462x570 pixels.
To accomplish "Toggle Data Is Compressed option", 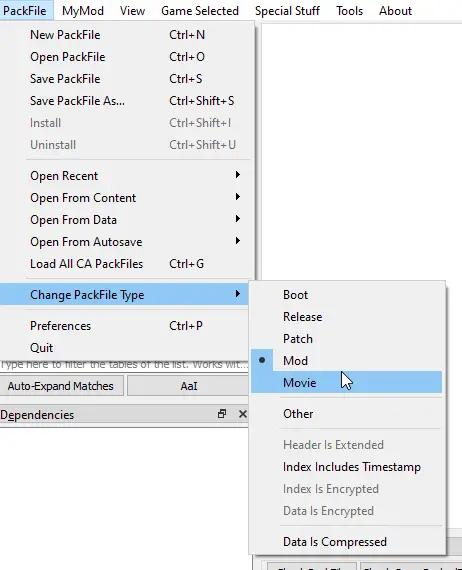I will coord(346,542).
